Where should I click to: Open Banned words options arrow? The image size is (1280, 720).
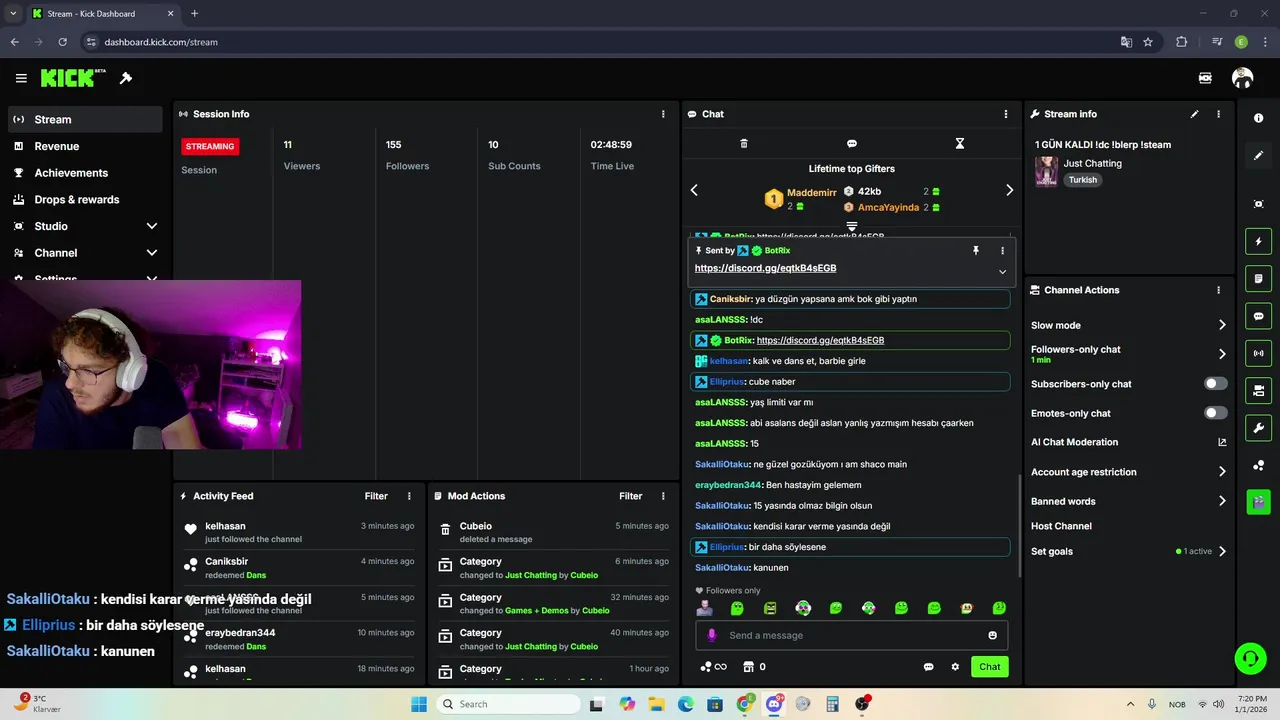1222,501
